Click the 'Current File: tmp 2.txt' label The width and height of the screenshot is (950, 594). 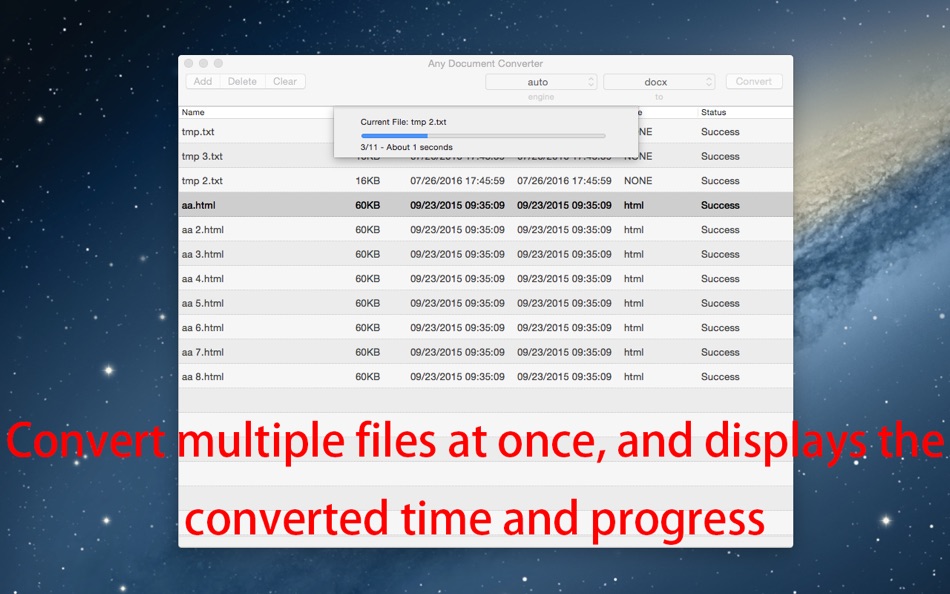(x=404, y=122)
